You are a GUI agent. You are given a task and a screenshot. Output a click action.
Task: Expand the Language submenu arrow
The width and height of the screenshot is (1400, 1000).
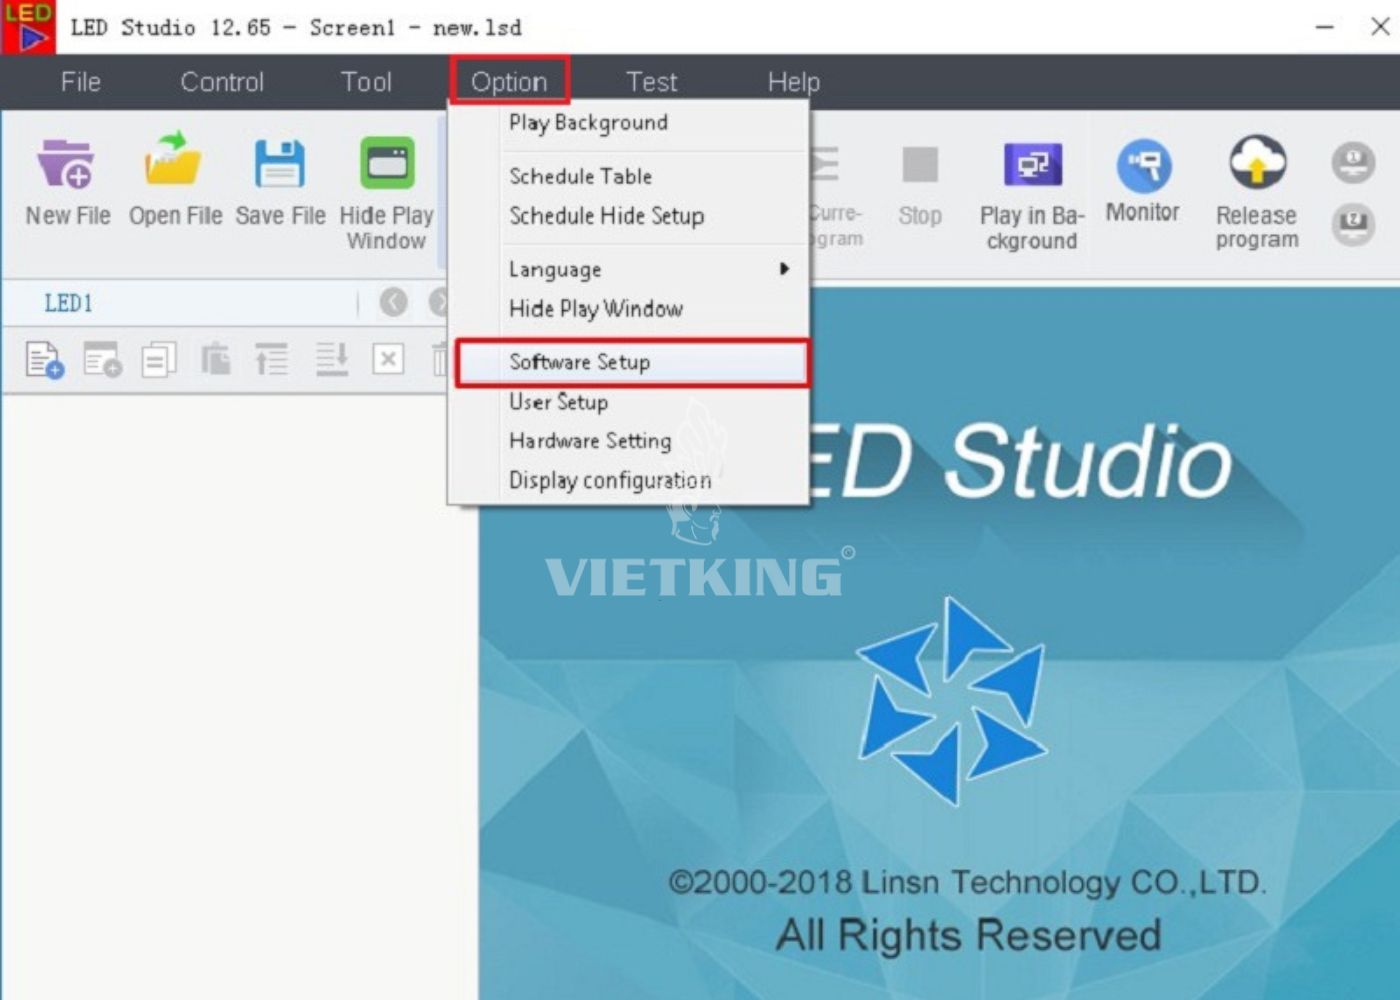784,269
